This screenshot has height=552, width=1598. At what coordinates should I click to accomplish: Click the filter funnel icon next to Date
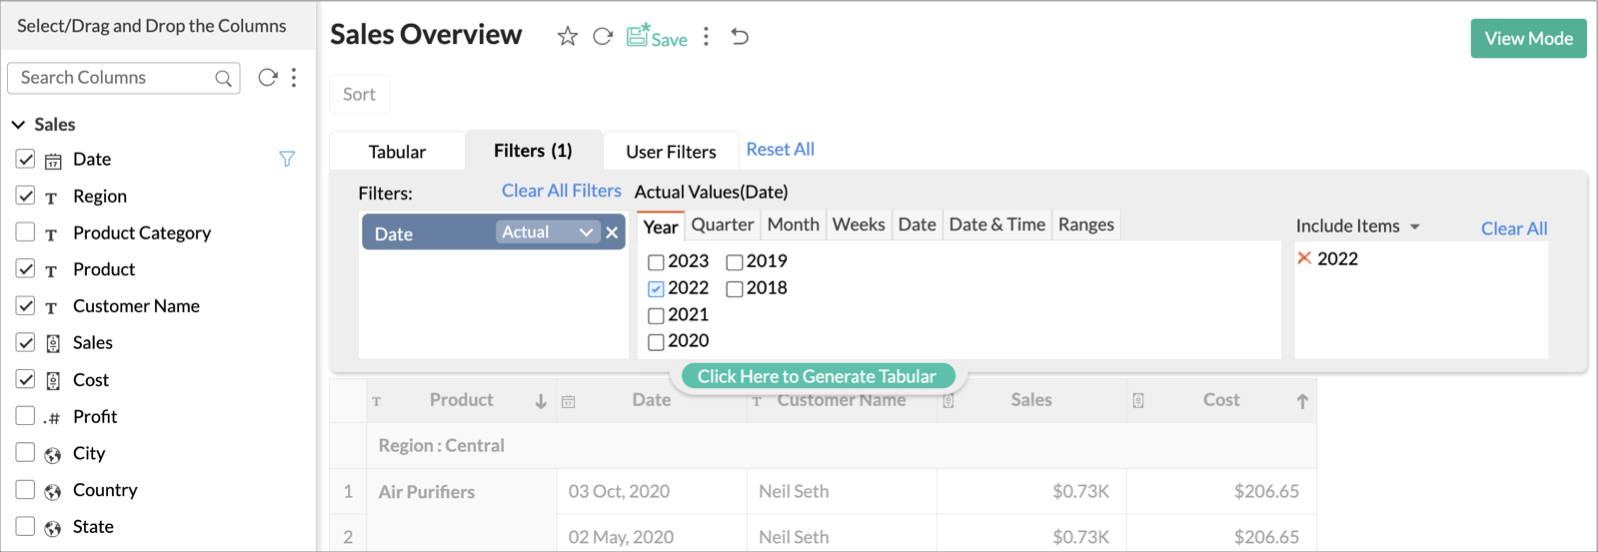[287, 159]
